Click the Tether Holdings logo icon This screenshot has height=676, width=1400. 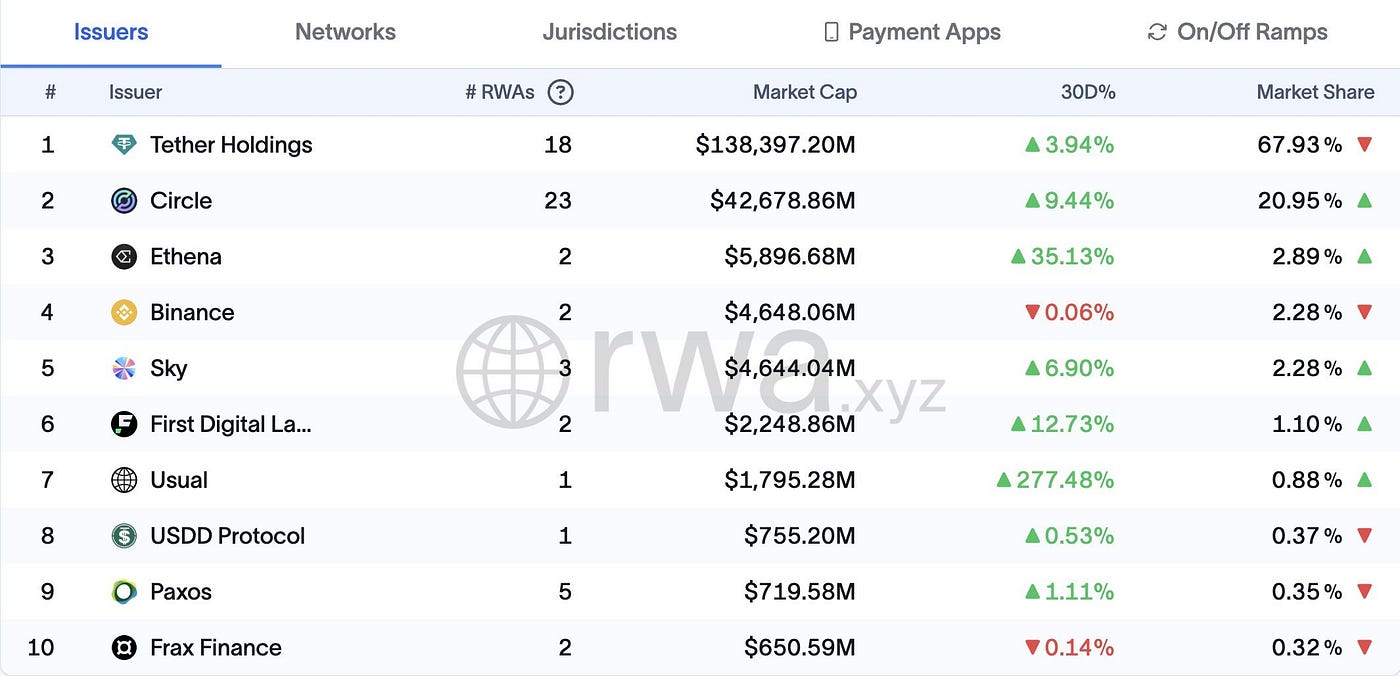pyautogui.click(x=124, y=145)
